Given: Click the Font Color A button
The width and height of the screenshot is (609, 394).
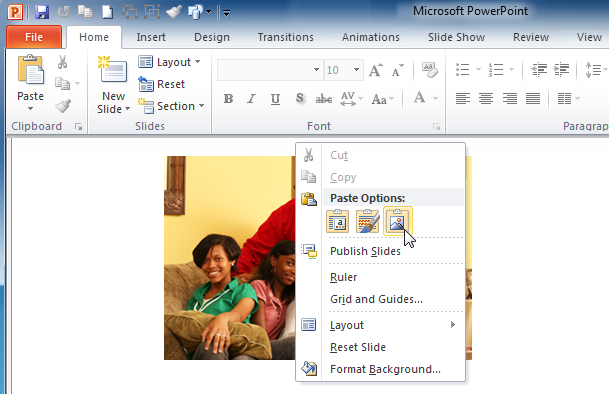Looking at the screenshot, I should (419, 98).
